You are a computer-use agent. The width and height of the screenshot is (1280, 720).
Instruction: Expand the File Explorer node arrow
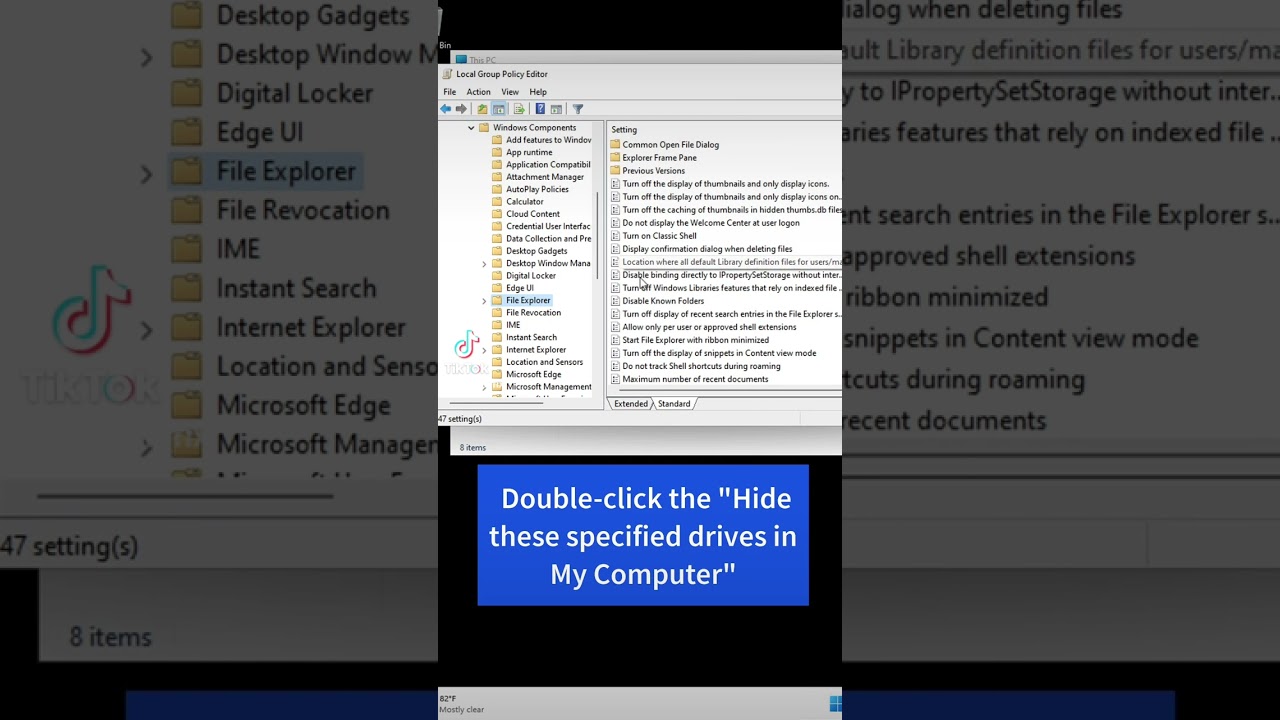pos(484,301)
